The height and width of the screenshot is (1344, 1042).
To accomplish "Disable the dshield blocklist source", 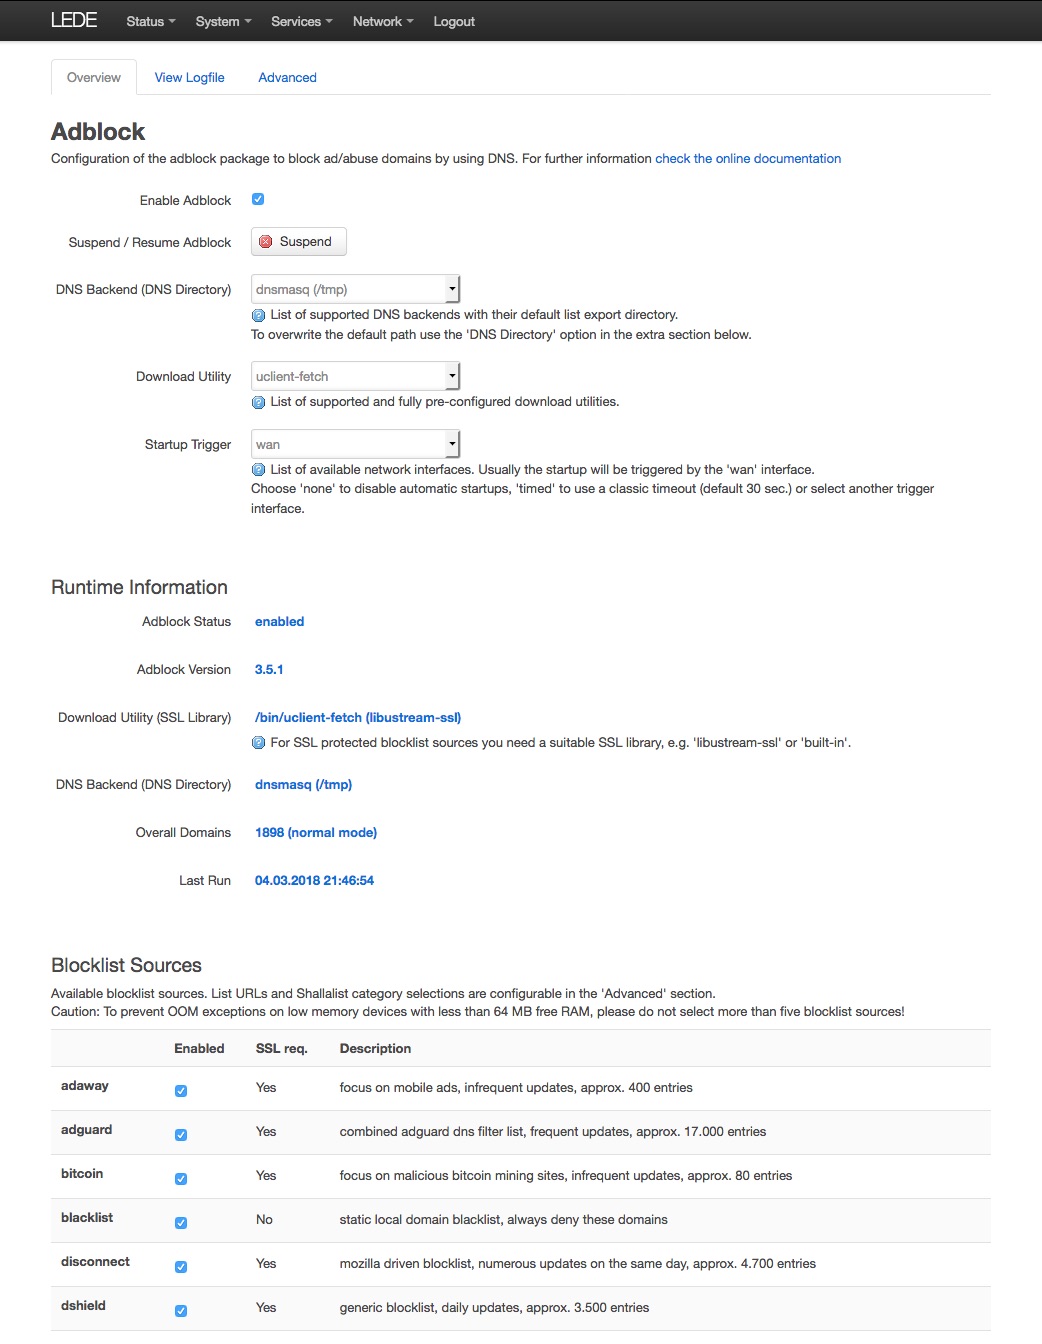I will pyautogui.click(x=181, y=1311).
